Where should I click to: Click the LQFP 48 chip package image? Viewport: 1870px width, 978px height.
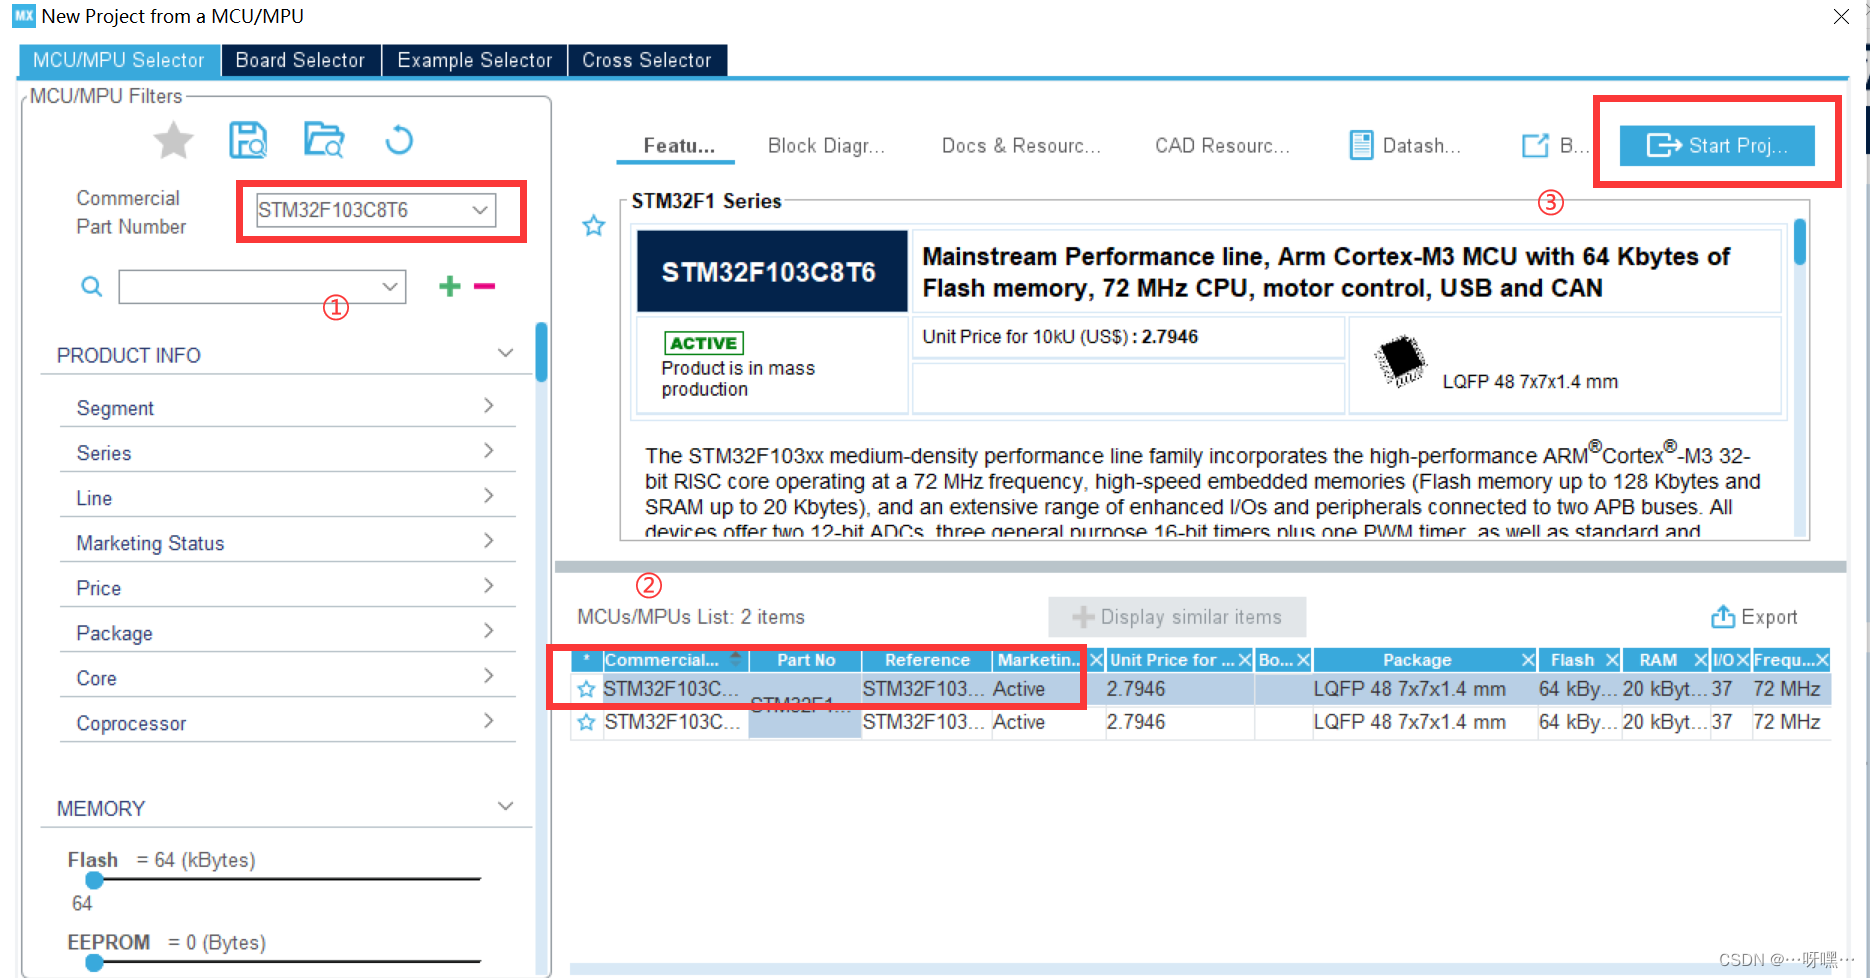(x=1401, y=361)
